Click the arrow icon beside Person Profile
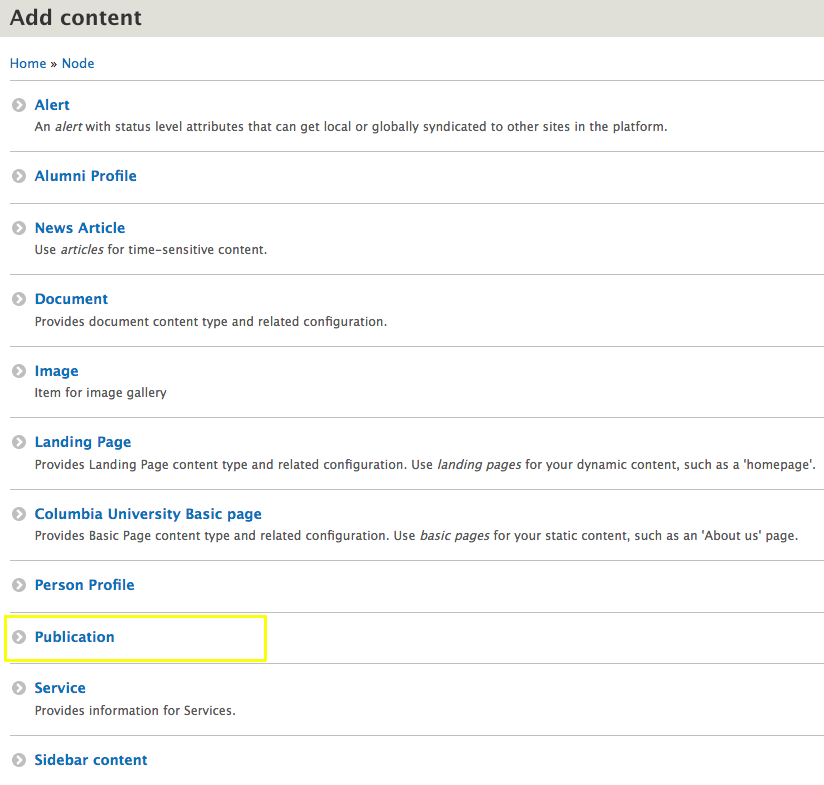This screenshot has width=824, height=785. [18, 584]
